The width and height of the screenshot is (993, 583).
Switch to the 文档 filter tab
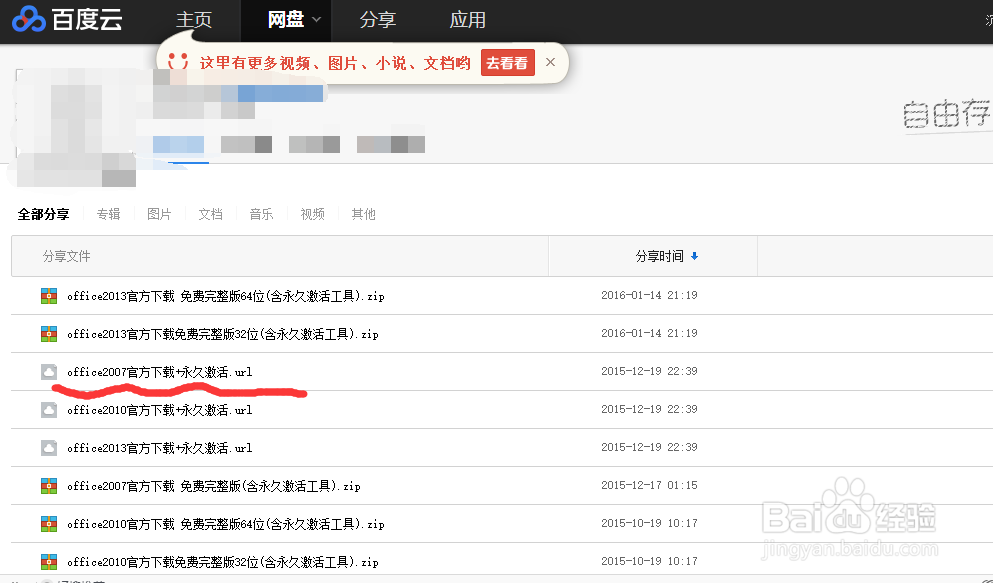point(210,213)
